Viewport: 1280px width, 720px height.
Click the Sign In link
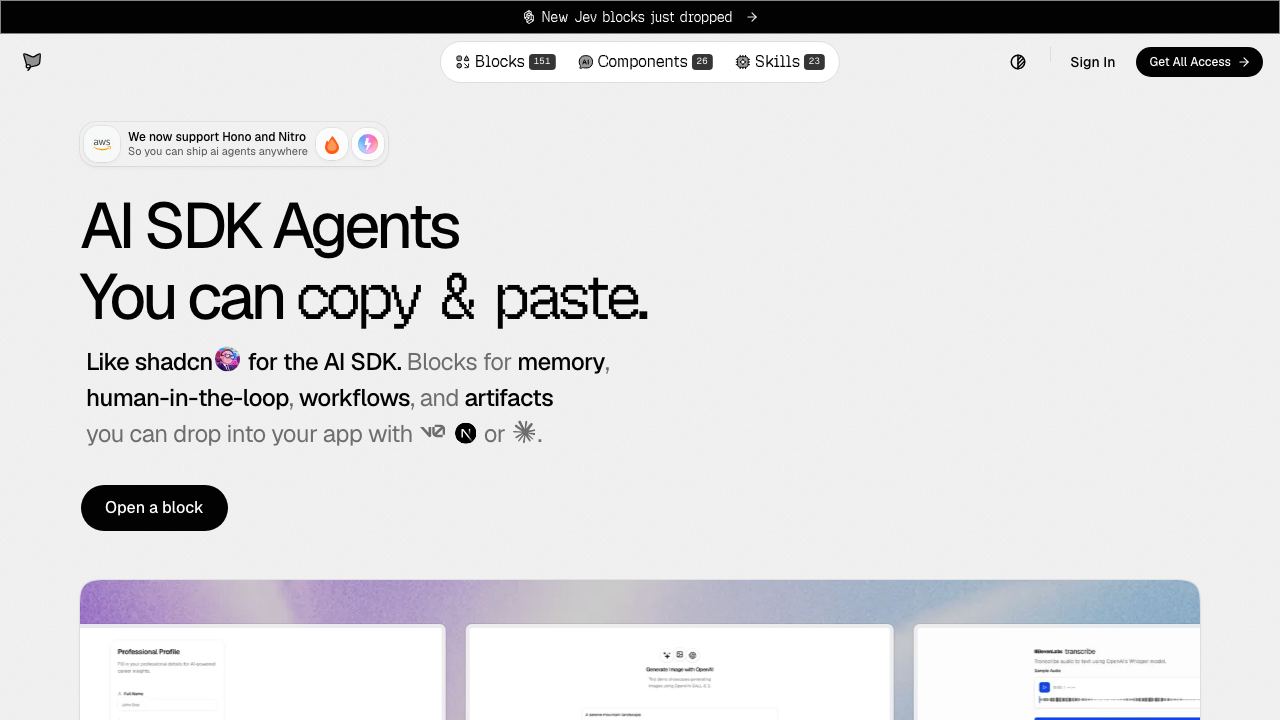(1092, 62)
